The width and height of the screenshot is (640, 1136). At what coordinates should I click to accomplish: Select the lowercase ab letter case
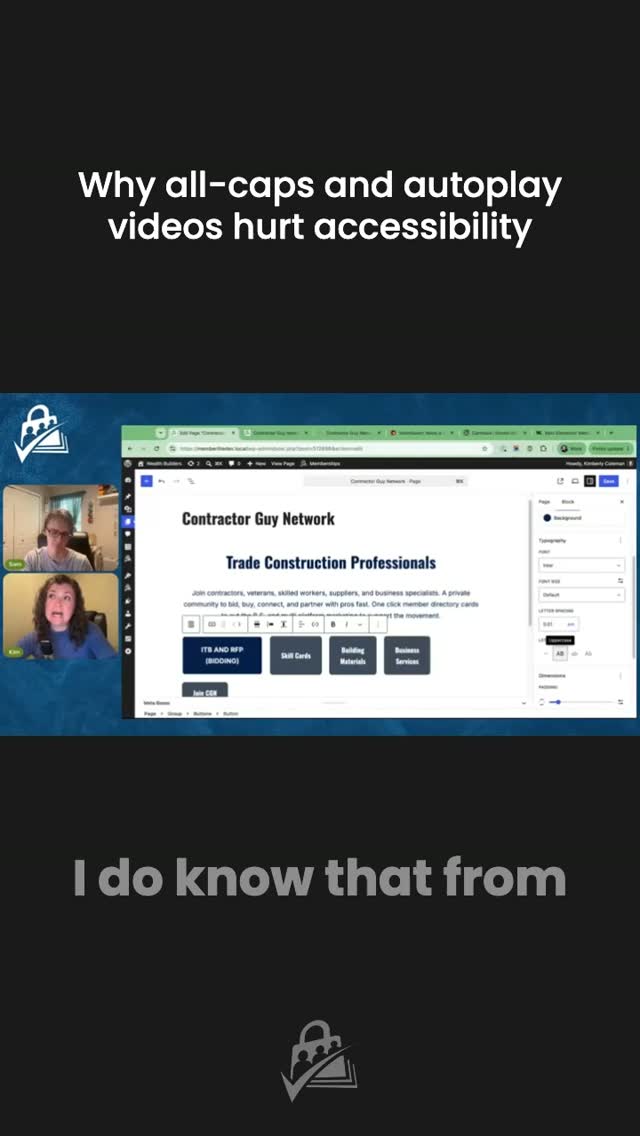point(574,653)
